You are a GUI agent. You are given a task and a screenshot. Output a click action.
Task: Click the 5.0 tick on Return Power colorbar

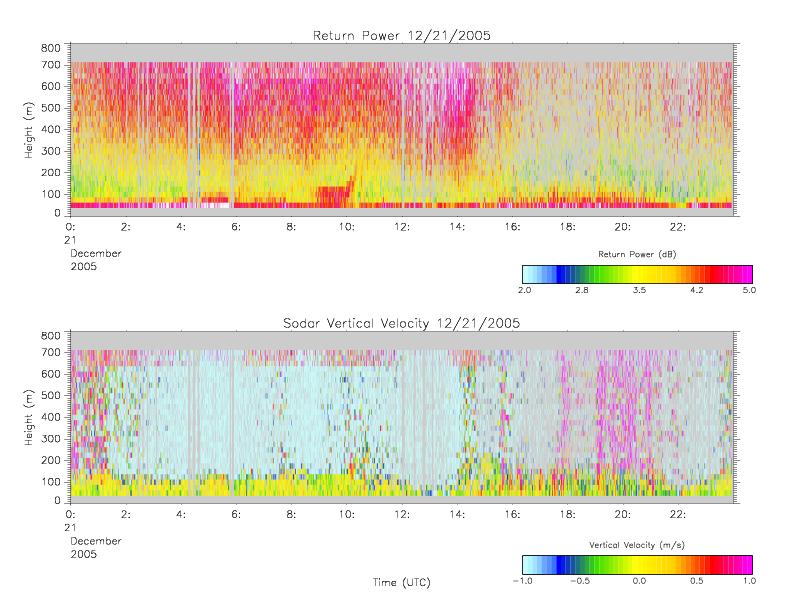coord(749,290)
